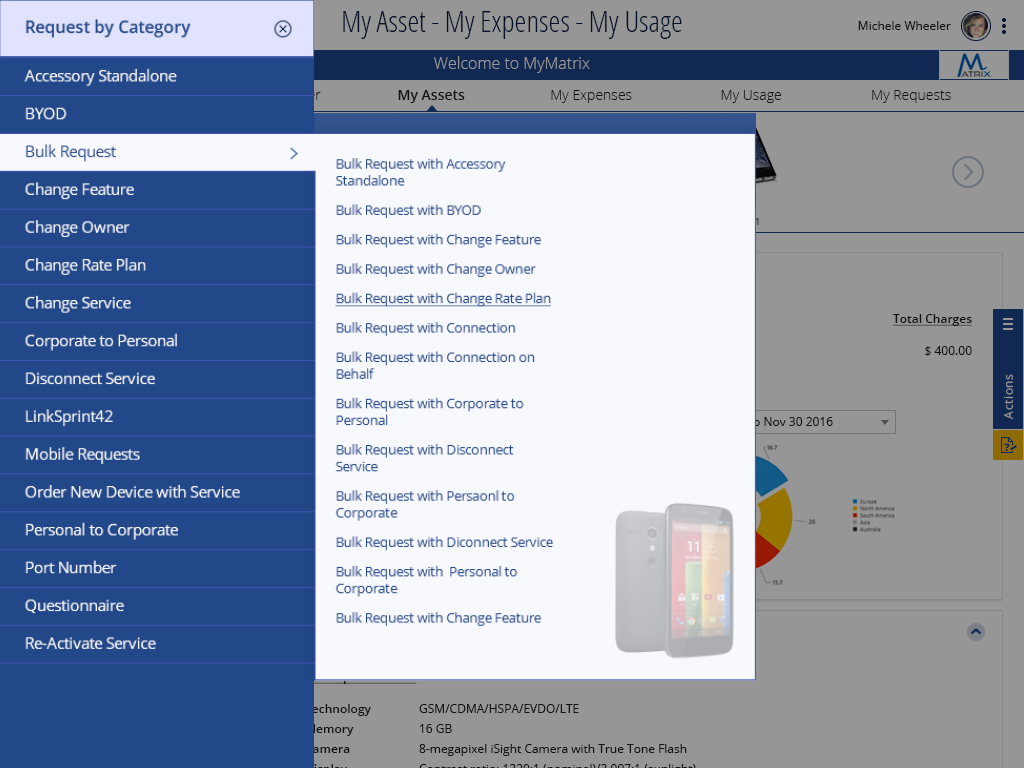
Task: Switch to My Usage tab
Action: click(751, 95)
